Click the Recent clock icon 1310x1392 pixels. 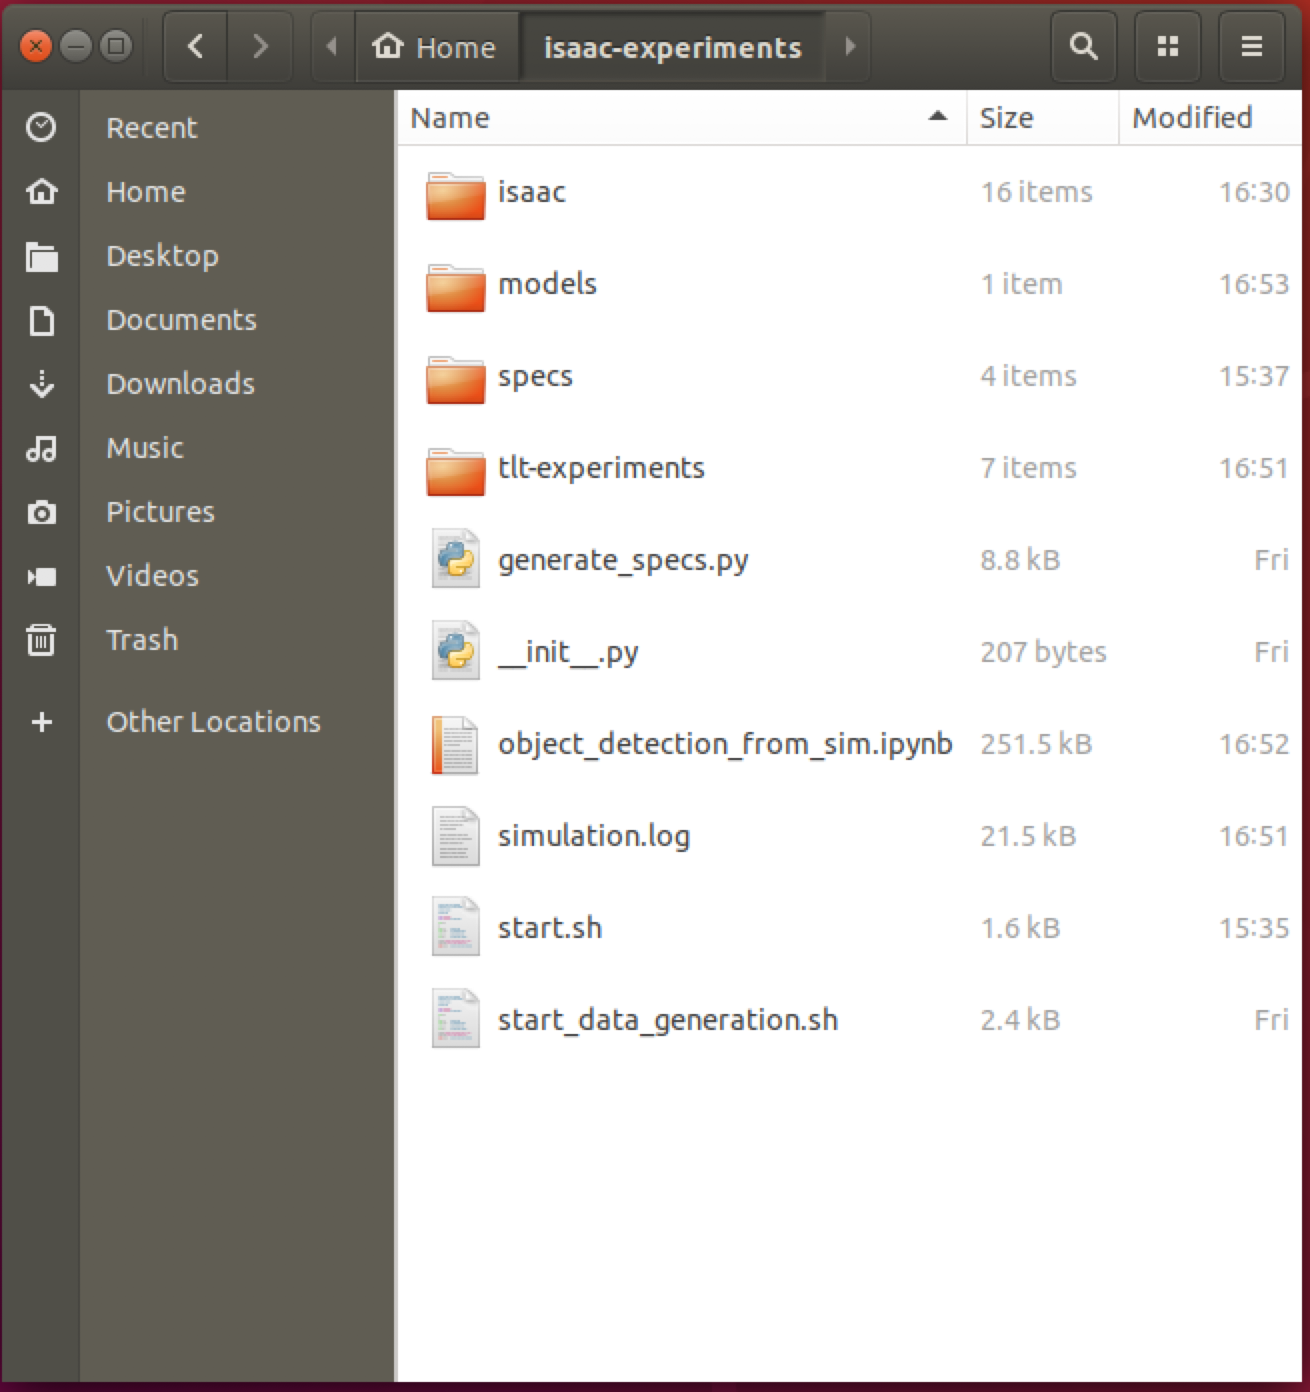[41, 127]
